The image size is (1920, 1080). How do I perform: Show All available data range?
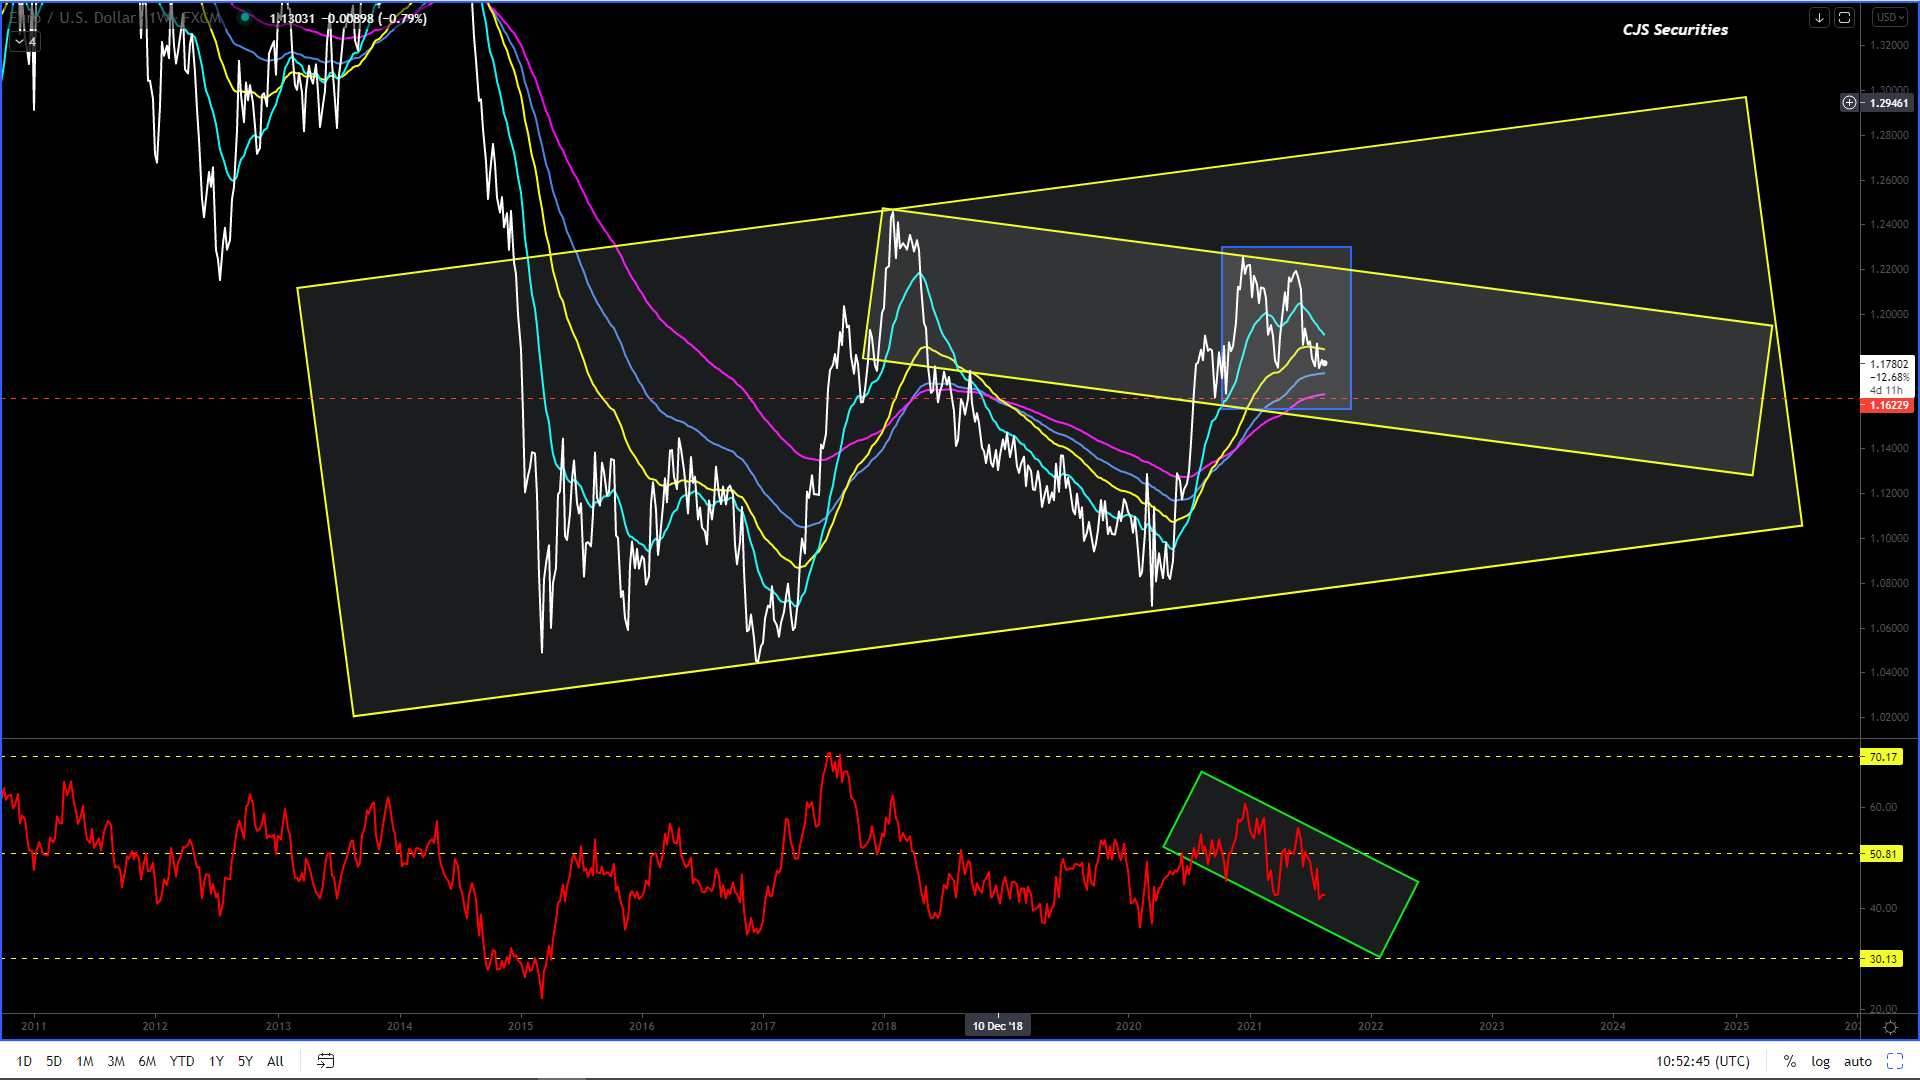point(275,1061)
